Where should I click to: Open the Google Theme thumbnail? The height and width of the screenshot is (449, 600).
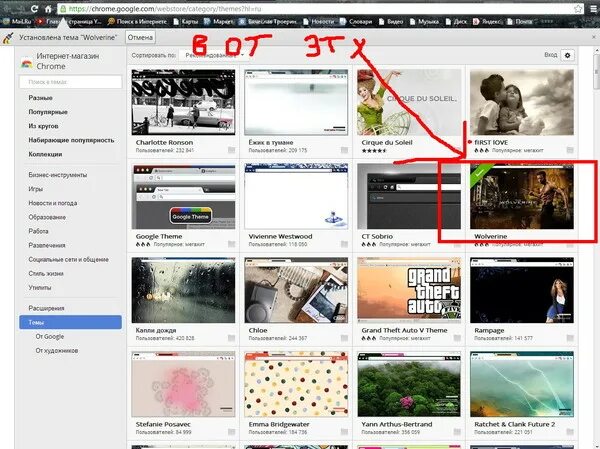[183, 196]
